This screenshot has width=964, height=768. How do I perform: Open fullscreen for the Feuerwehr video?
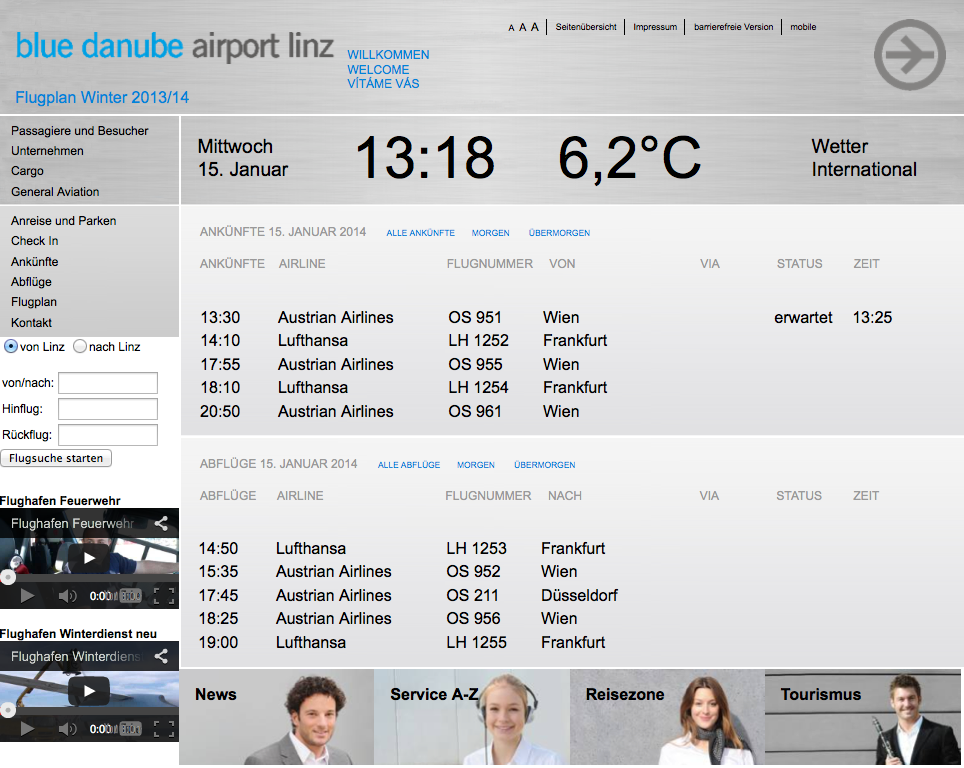click(x=164, y=595)
